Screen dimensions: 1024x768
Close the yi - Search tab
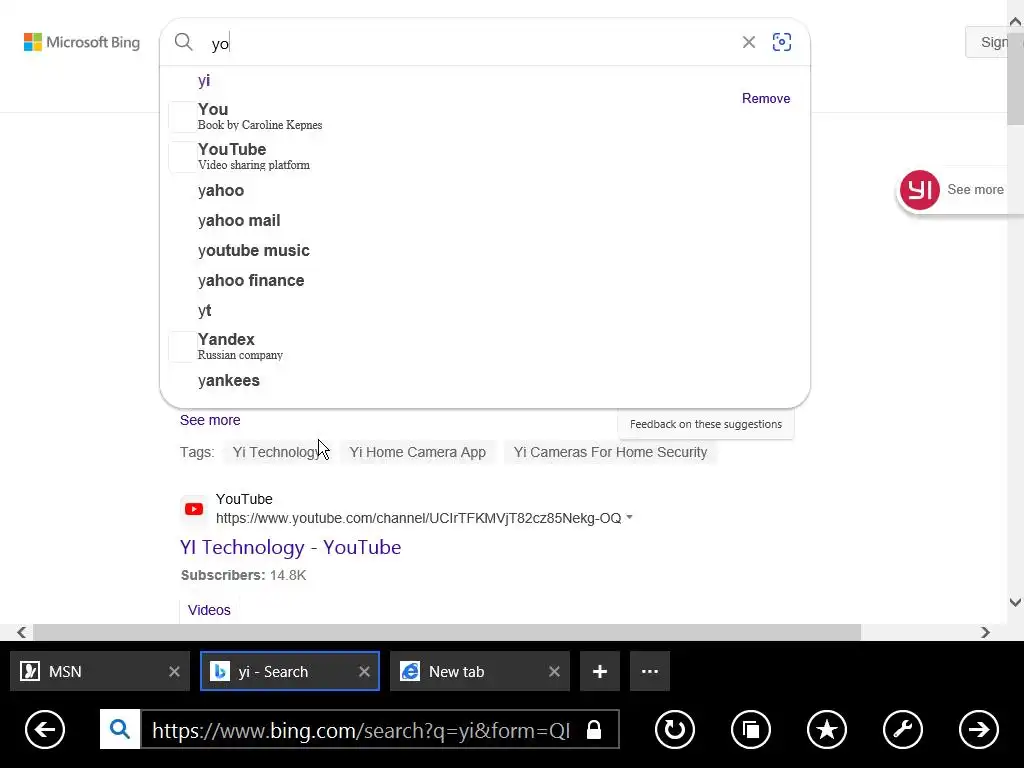click(364, 671)
